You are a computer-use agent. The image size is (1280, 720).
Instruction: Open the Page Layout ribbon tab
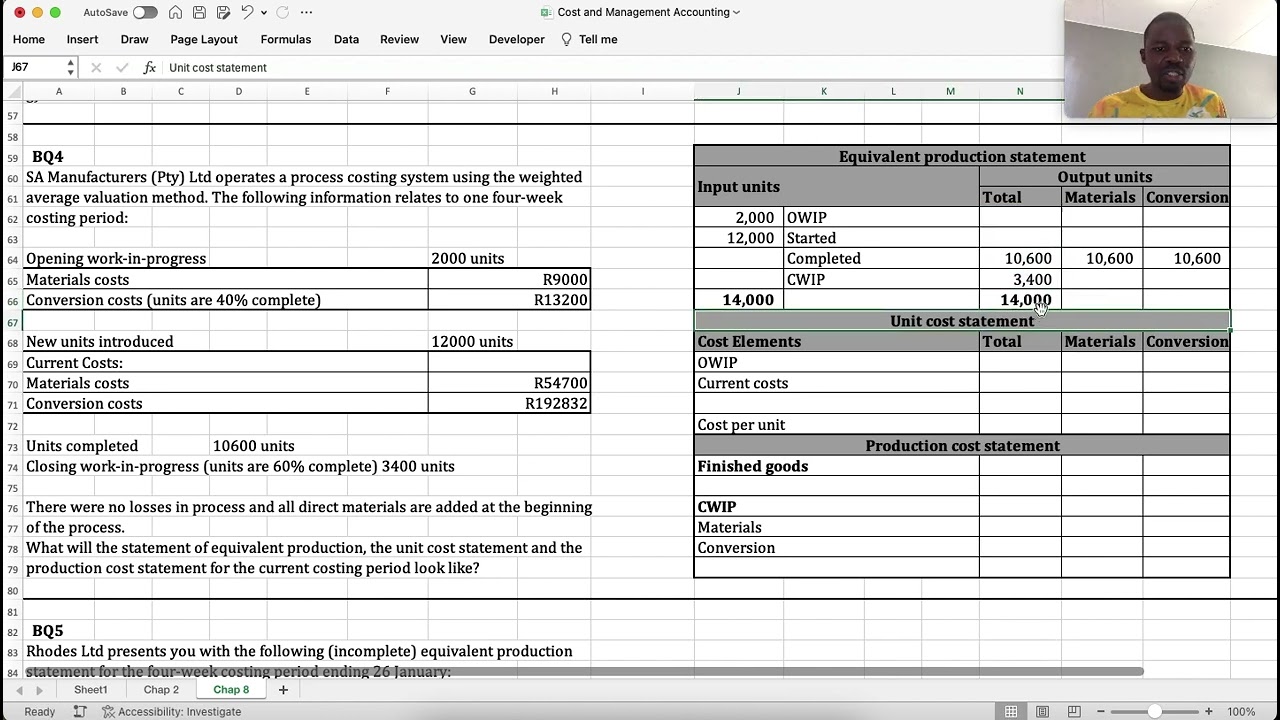click(204, 39)
